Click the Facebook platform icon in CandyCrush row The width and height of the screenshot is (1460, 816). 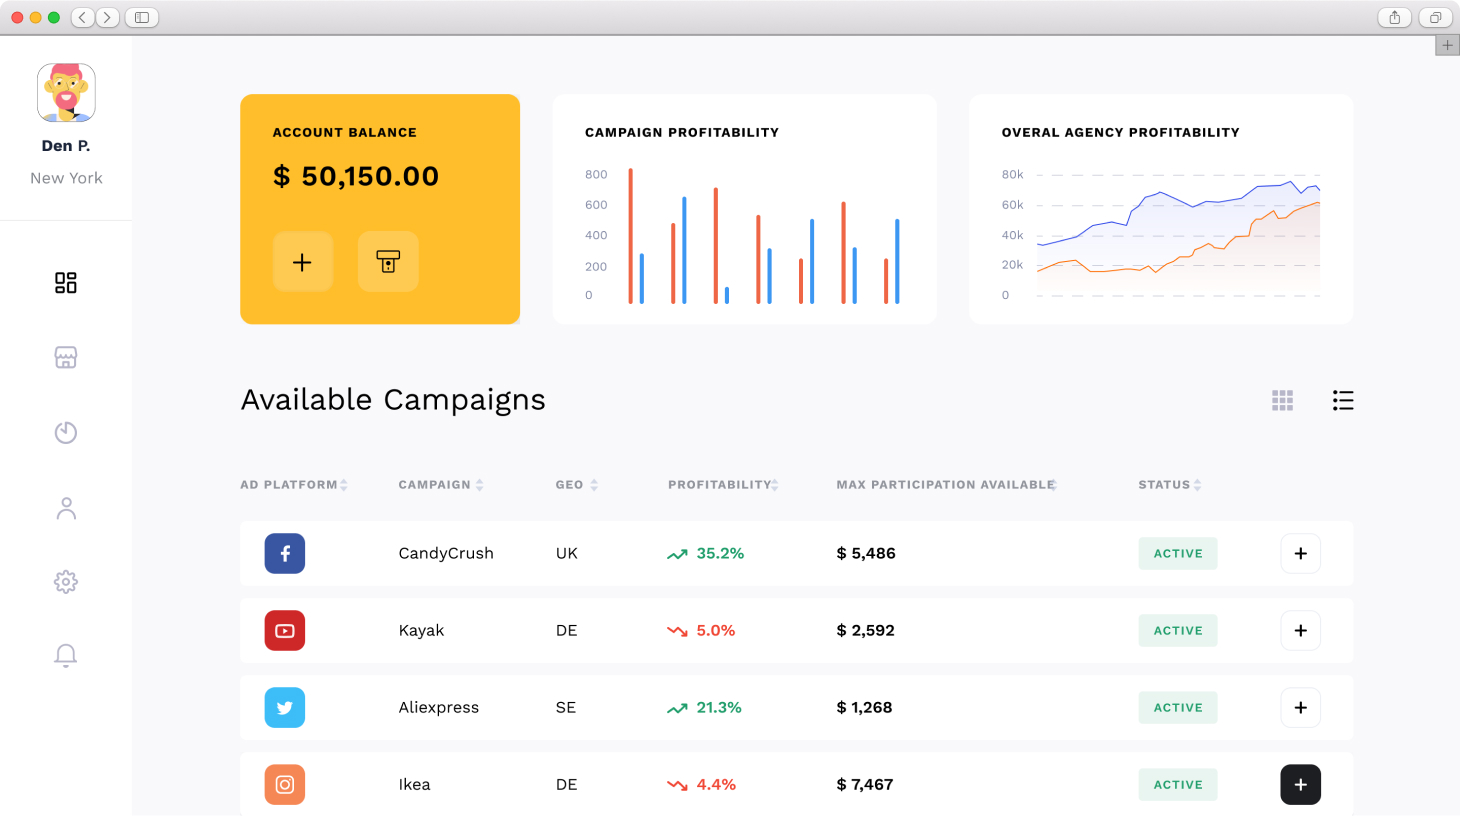tap(285, 554)
